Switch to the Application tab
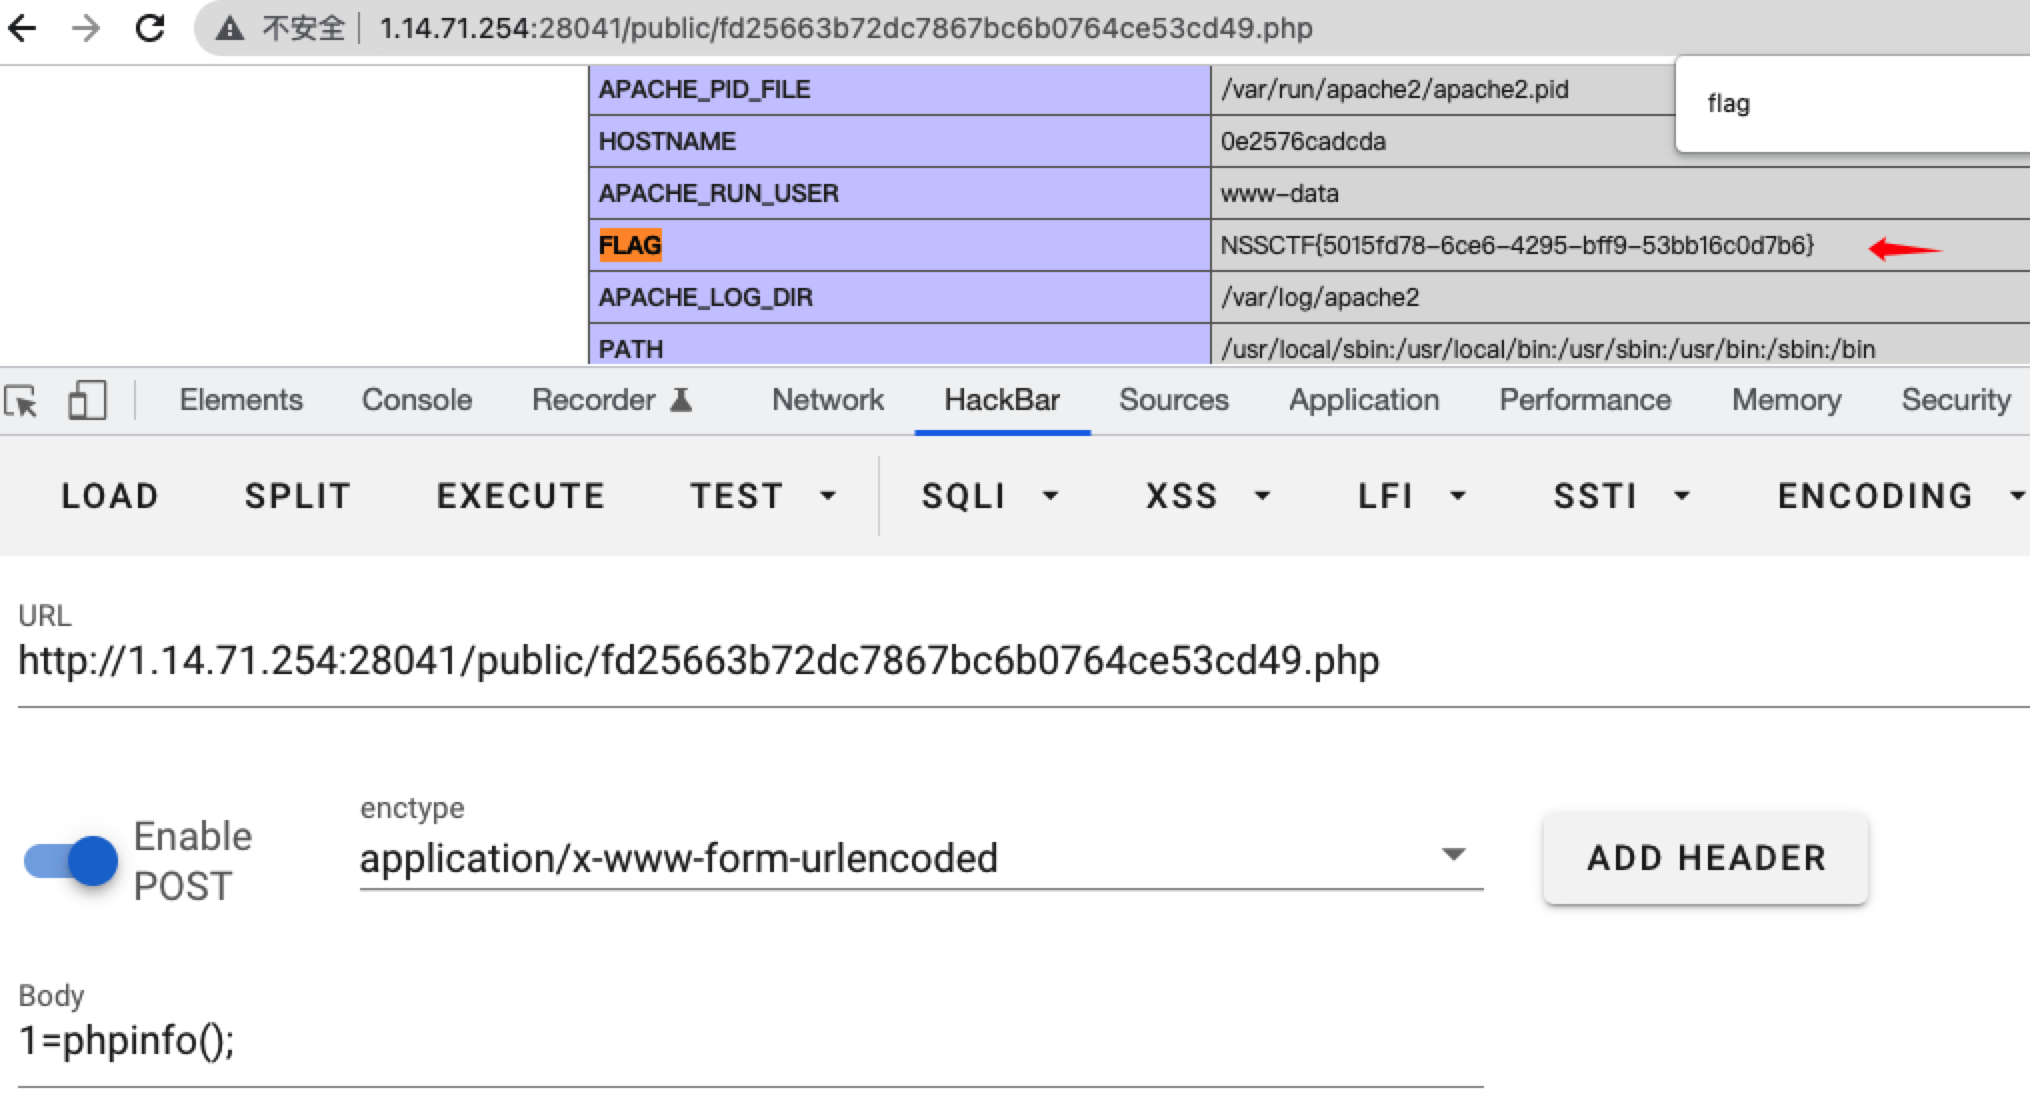 (1364, 400)
